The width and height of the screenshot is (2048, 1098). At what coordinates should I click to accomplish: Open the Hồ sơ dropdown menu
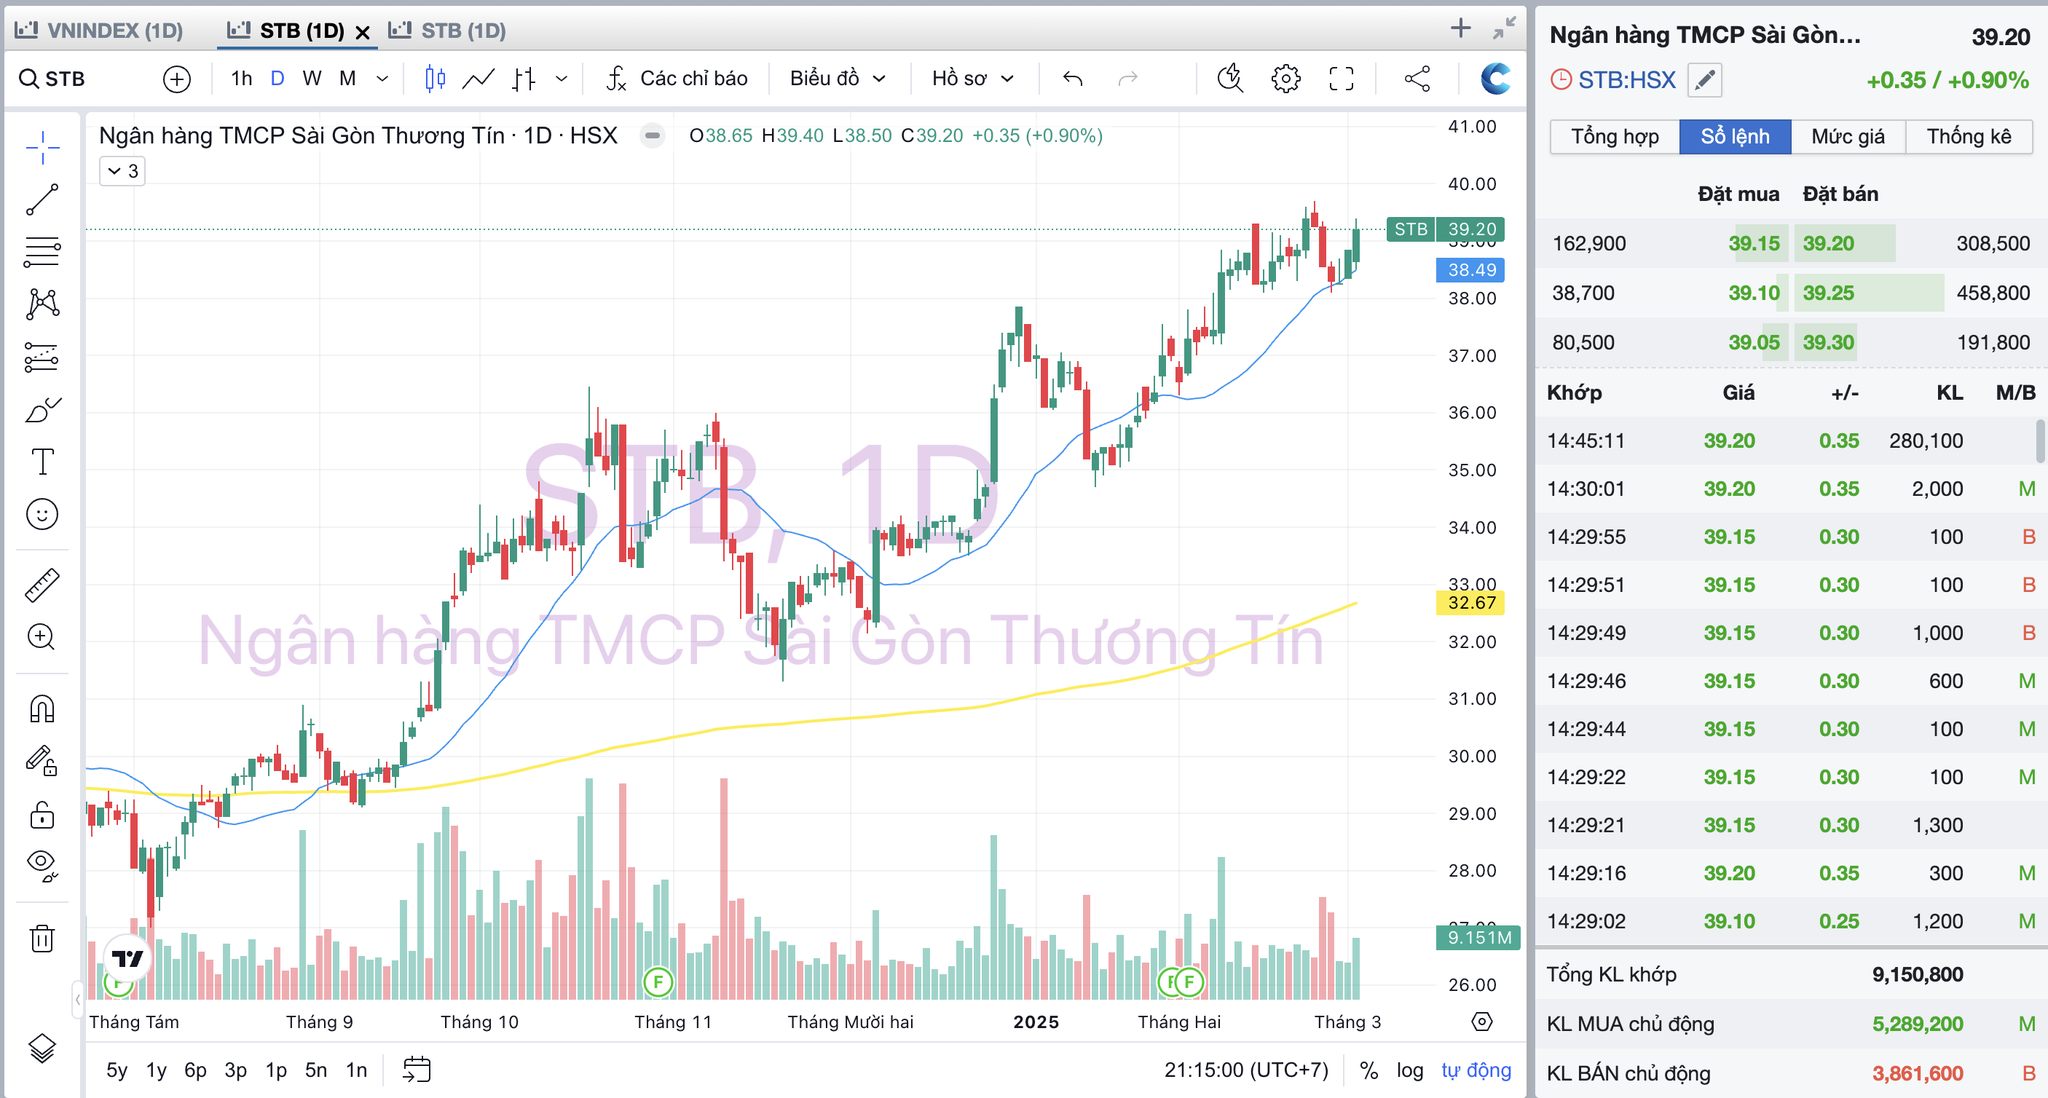[x=972, y=79]
